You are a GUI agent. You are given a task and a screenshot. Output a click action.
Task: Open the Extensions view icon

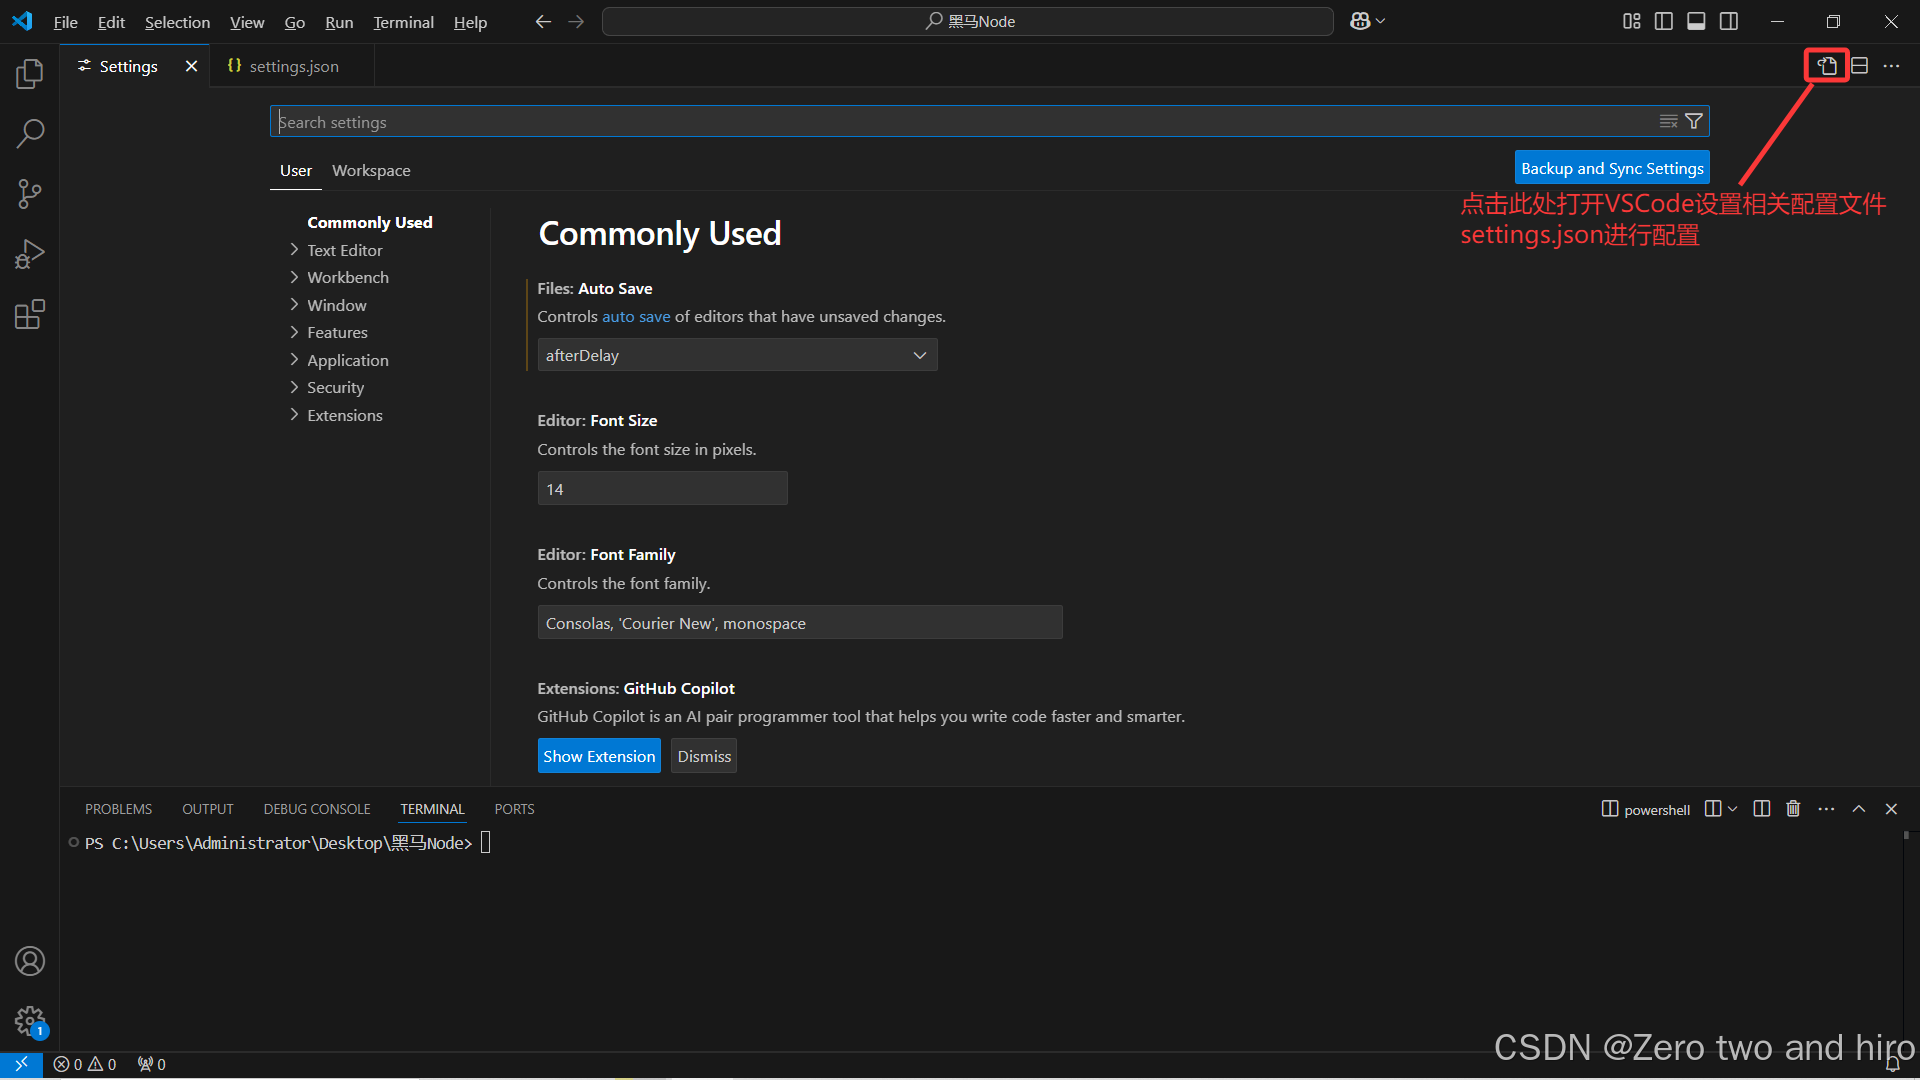coord(30,315)
